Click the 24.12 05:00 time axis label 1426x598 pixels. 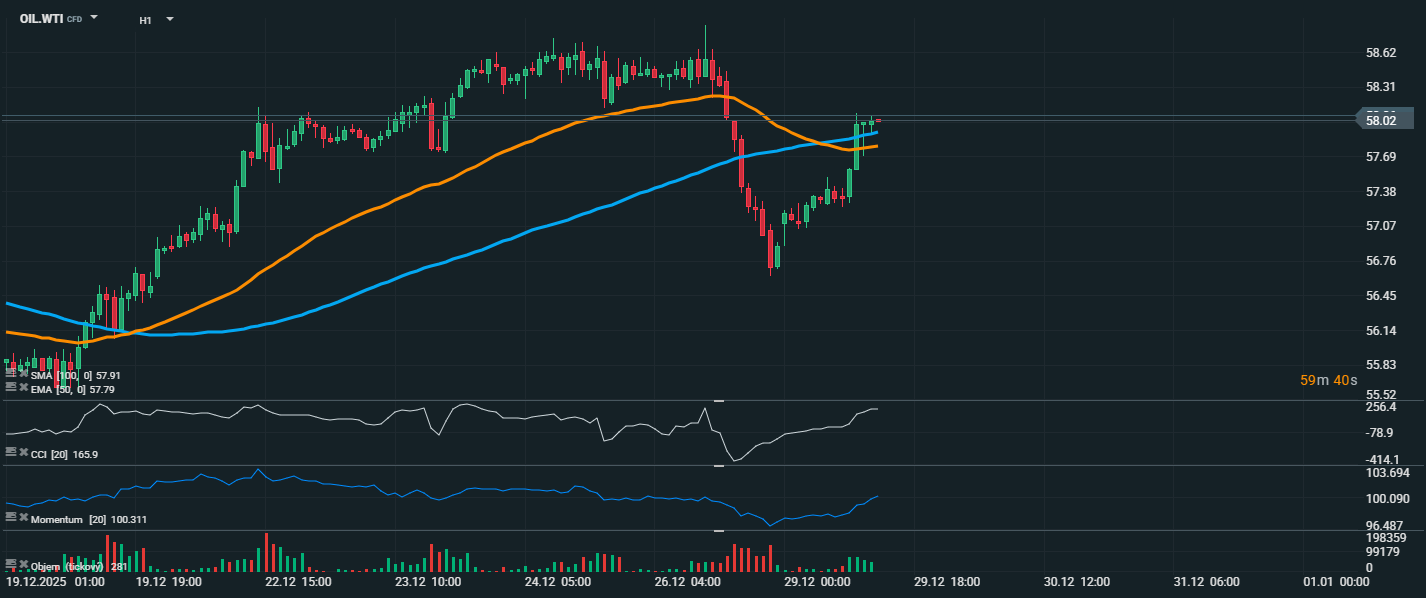(558, 581)
